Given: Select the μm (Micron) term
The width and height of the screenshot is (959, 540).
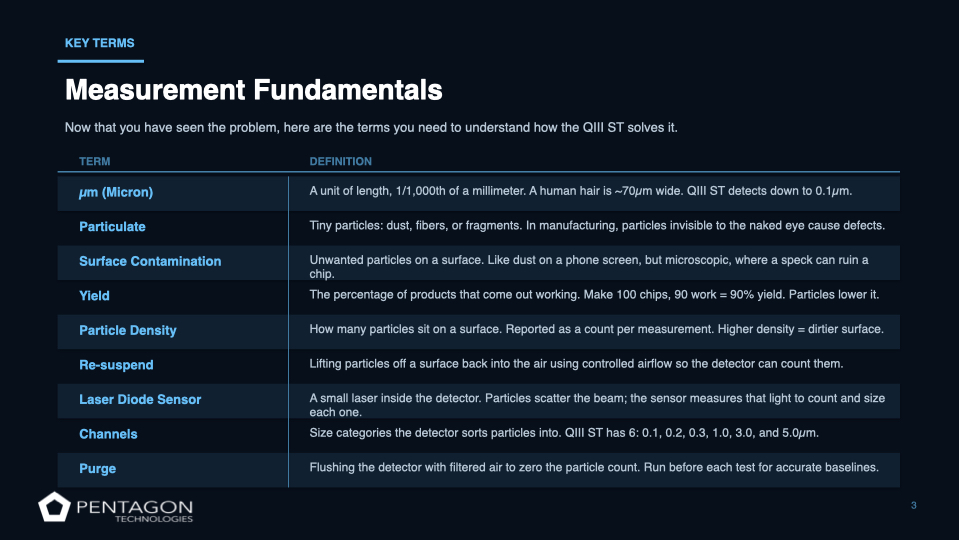Looking at the screenshot, I should click(x=116, y=192).
